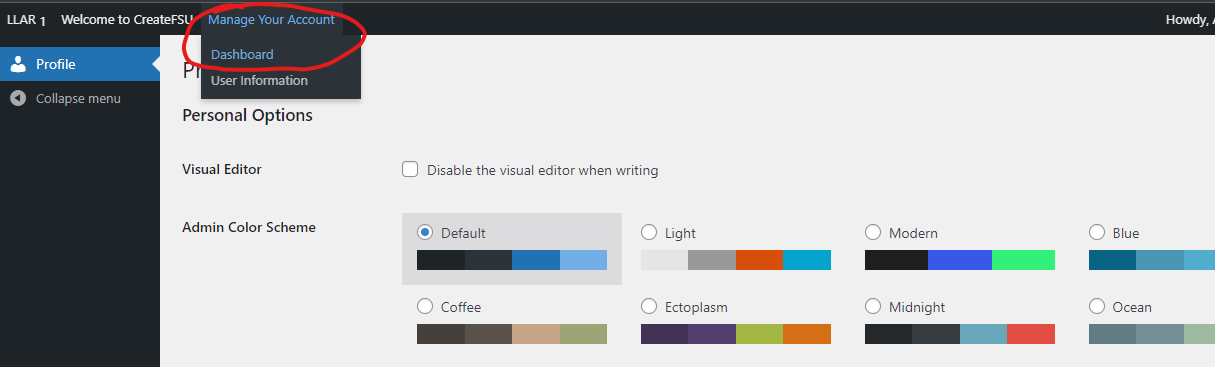The height and width of the screenshot is (367, 1215).
Task: Disable the visual editor checkbox
Action: pos(410,170)
